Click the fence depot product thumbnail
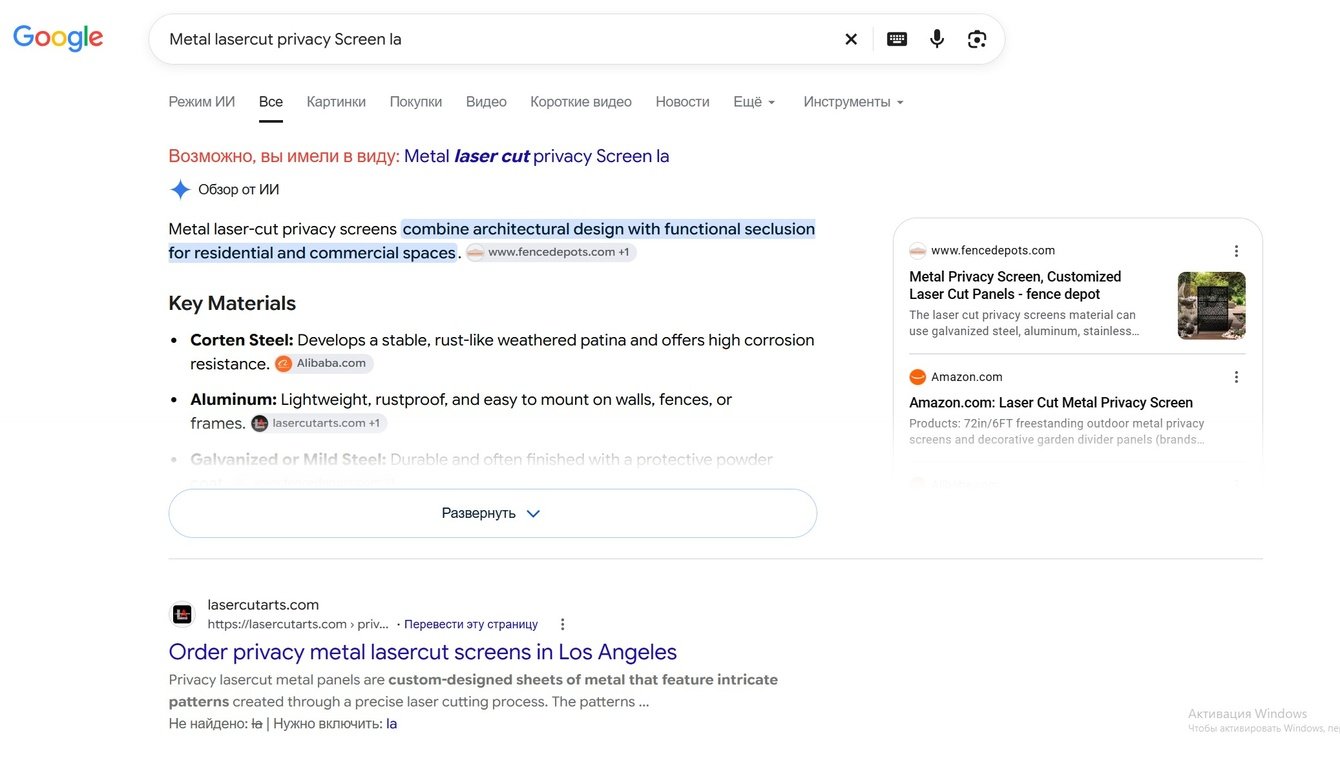Image resolution: width=1340 pixels, height=760 pixels. [x=1212, y=306]
